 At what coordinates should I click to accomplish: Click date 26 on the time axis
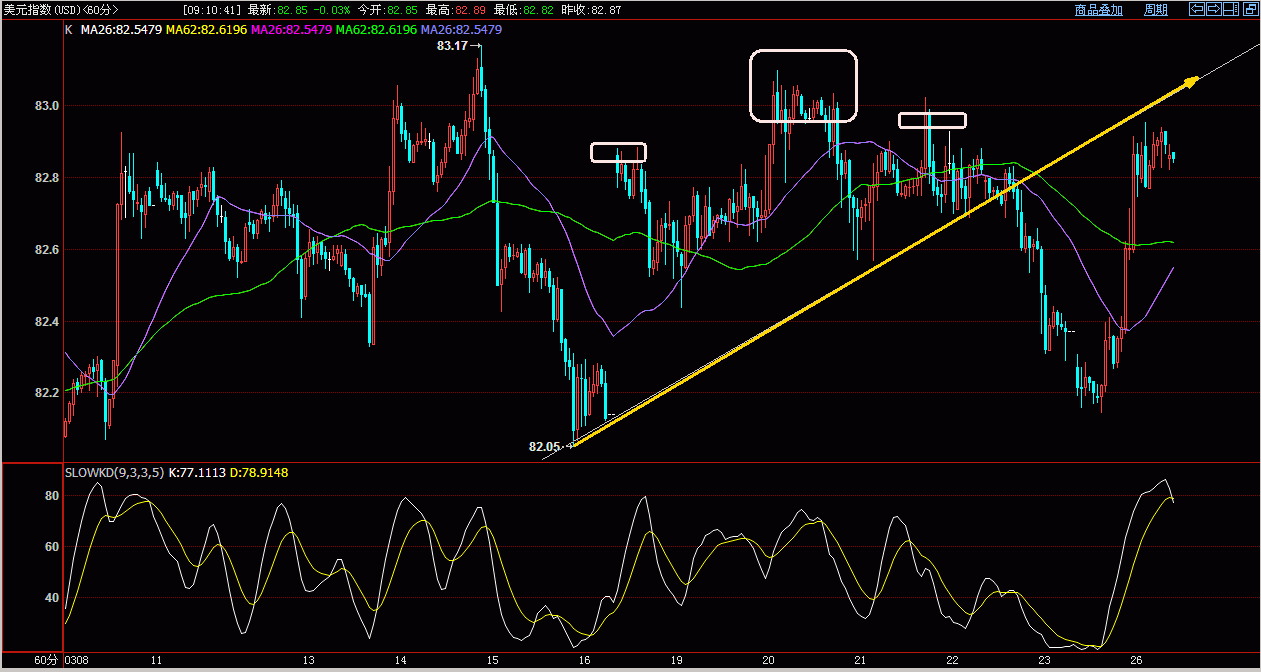[1137, 662]
